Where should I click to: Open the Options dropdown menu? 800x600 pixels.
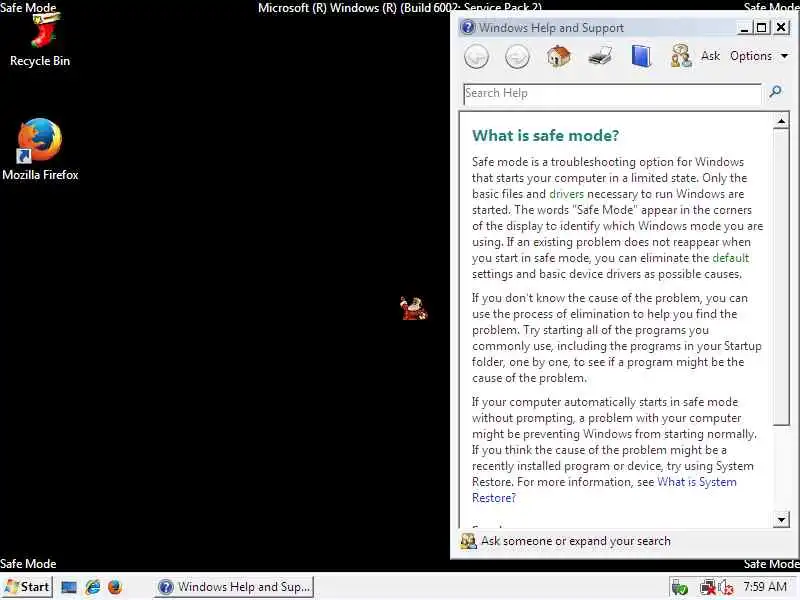click(x=759, y=56)
